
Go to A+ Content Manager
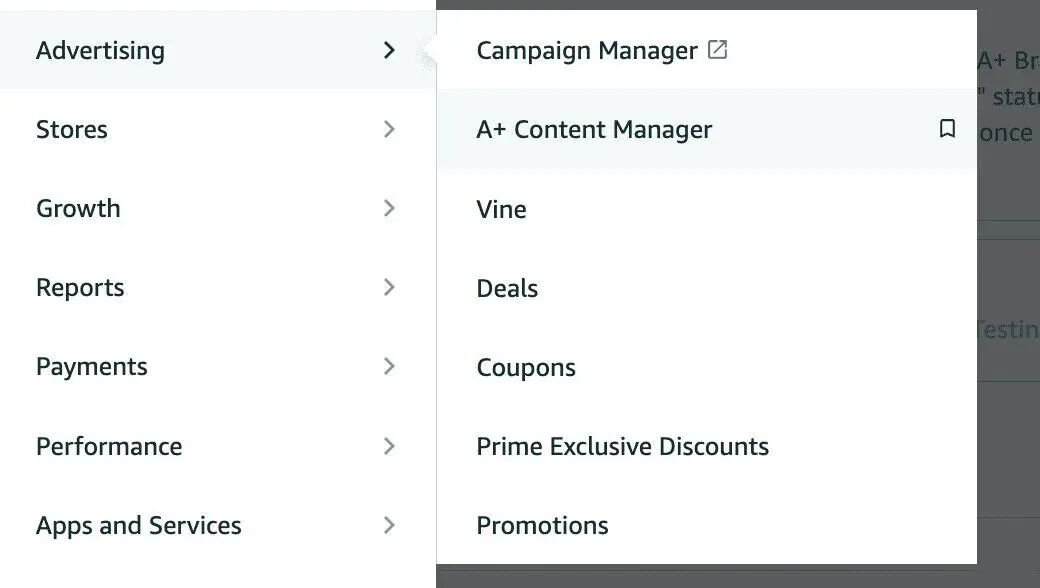click(594, 129)
